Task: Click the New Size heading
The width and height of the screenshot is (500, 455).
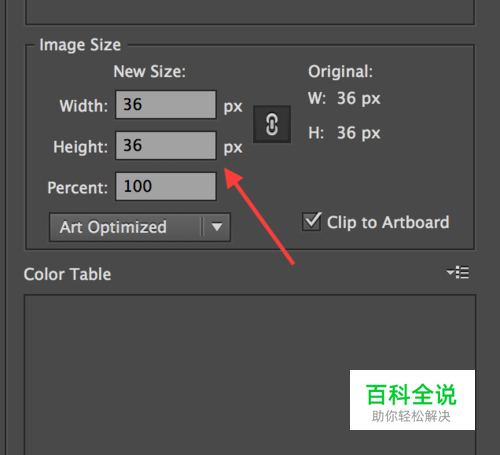Action: pos(150,72)
